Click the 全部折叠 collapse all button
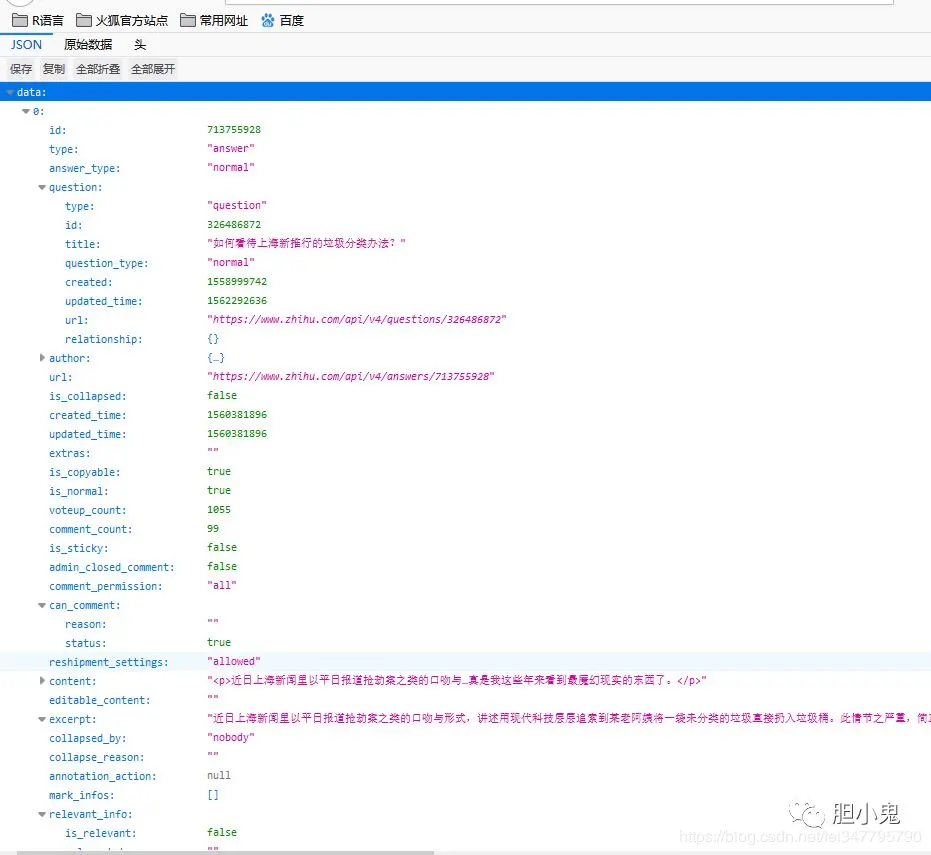Viewport: 931px width, 855px height. 98,69
